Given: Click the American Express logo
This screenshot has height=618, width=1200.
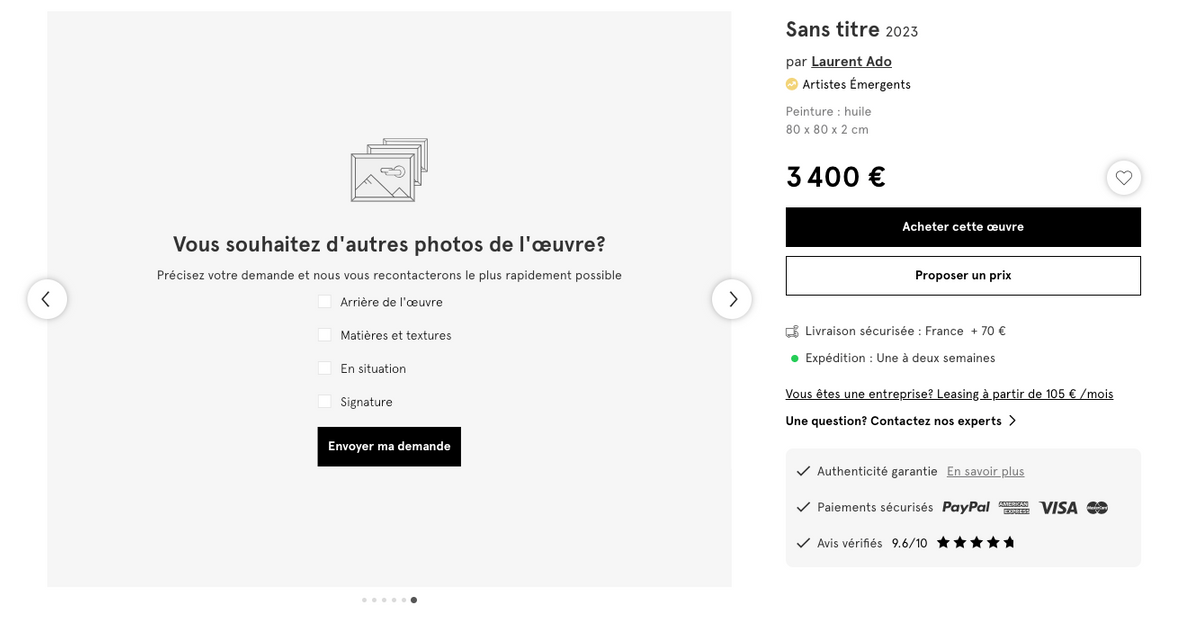Looking at the screenshot, I should (1013, 508).
